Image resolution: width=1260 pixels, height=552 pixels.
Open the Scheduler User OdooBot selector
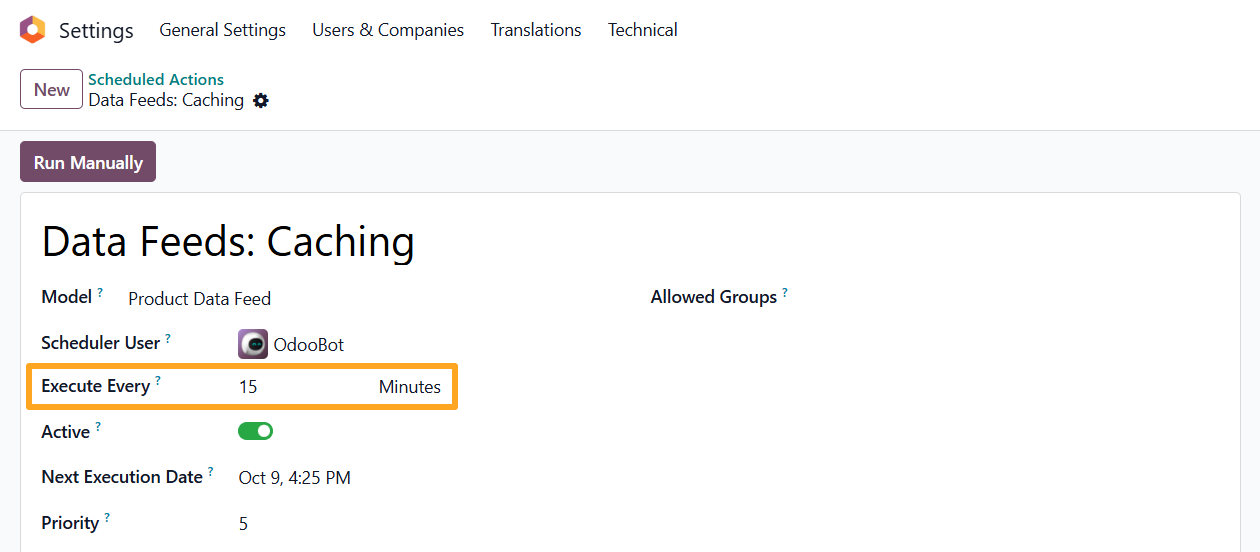(x=308, y=345)
